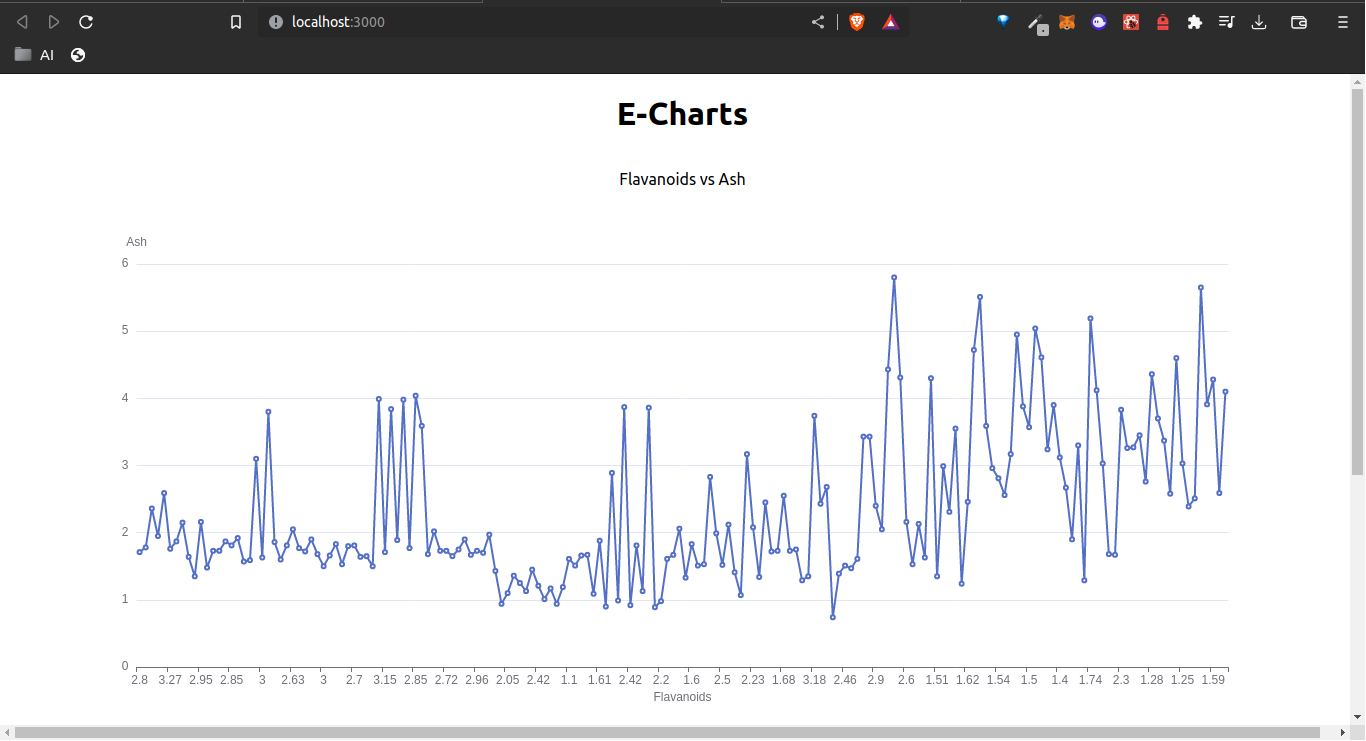This screenshot has height=741, width=1366.
Task: Click the lowest data point near 0.75
Action: click(832, 617)
